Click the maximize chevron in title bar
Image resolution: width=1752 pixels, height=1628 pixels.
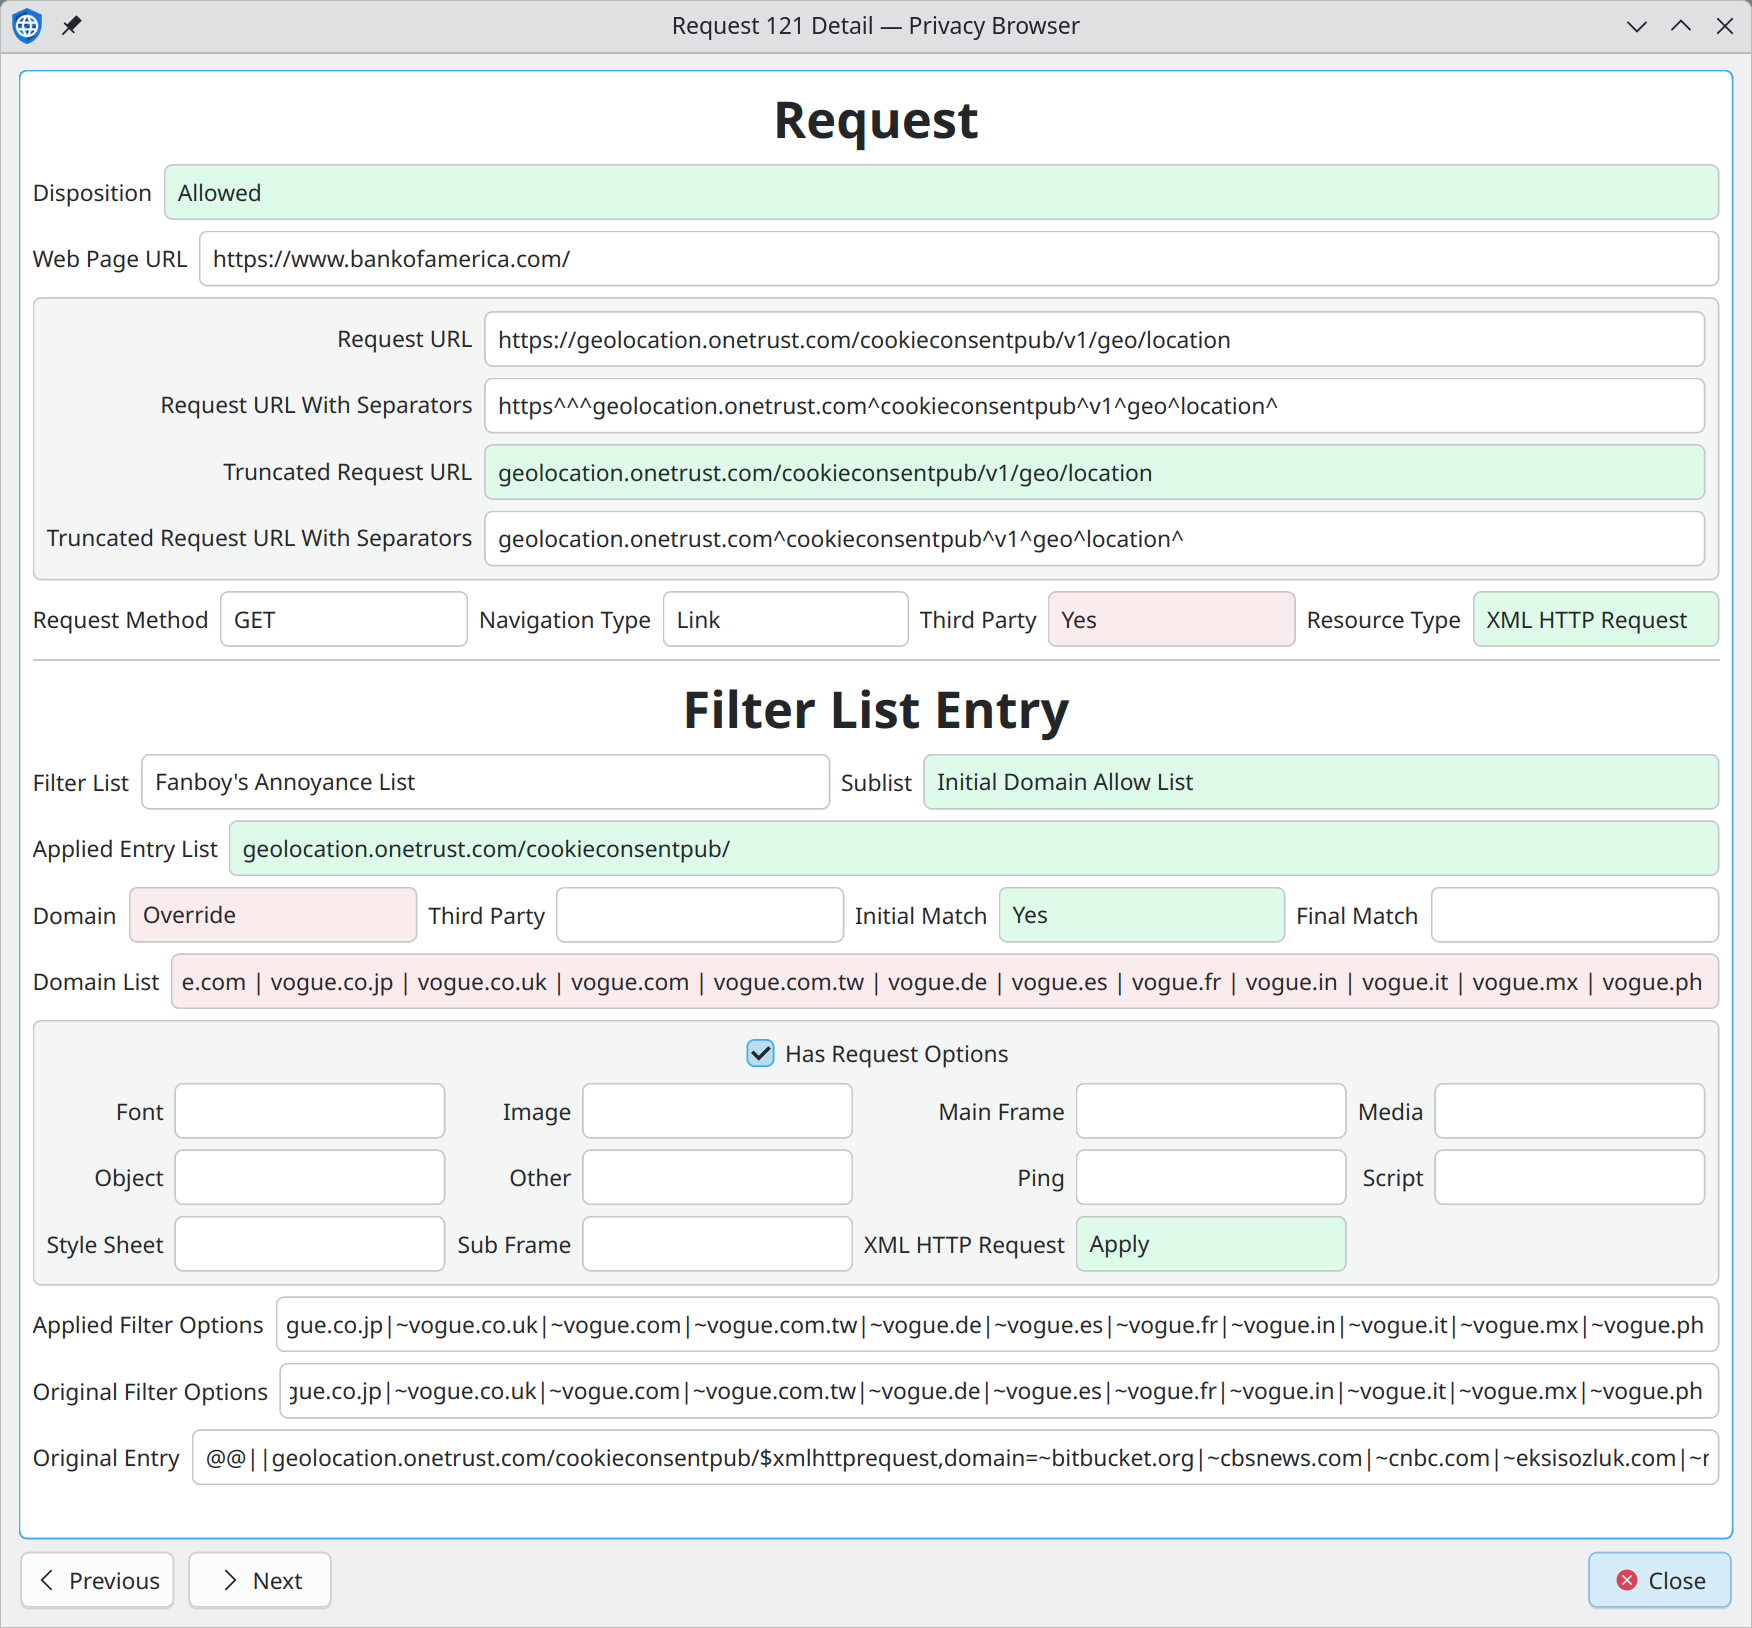(1681, 26)
